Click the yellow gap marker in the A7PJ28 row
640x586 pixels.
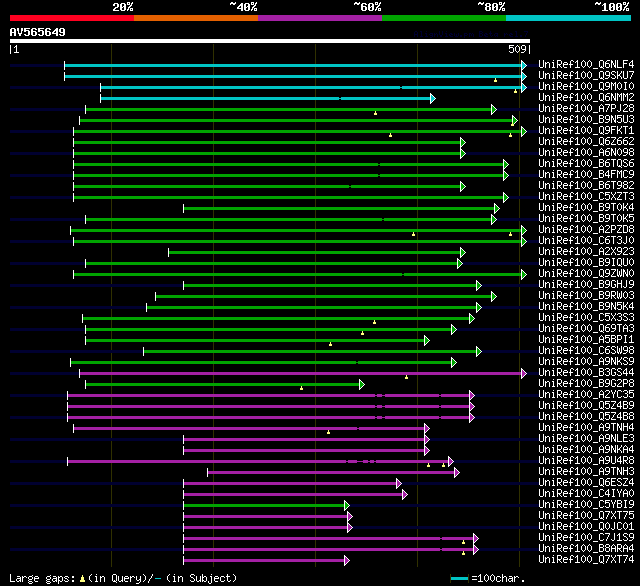tap(376, 113)
